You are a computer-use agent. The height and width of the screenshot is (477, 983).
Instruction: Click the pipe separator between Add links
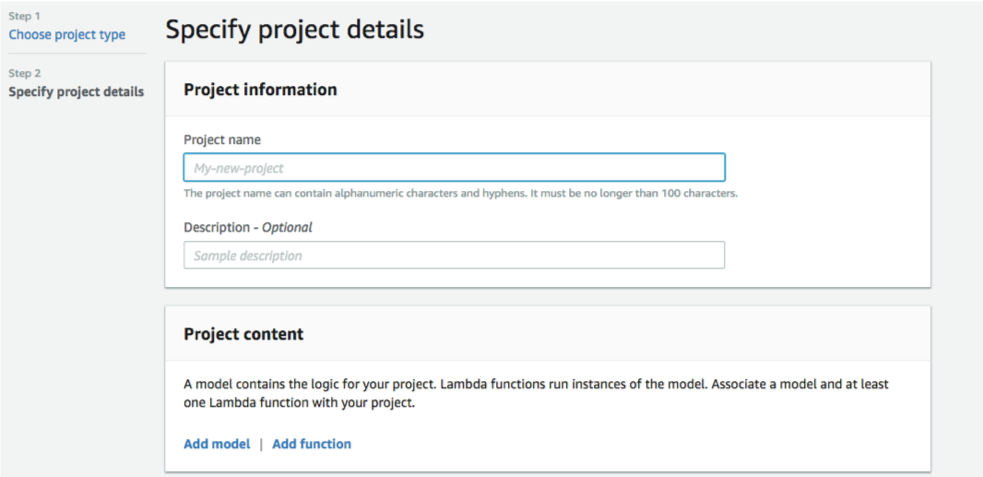point(261,444)
